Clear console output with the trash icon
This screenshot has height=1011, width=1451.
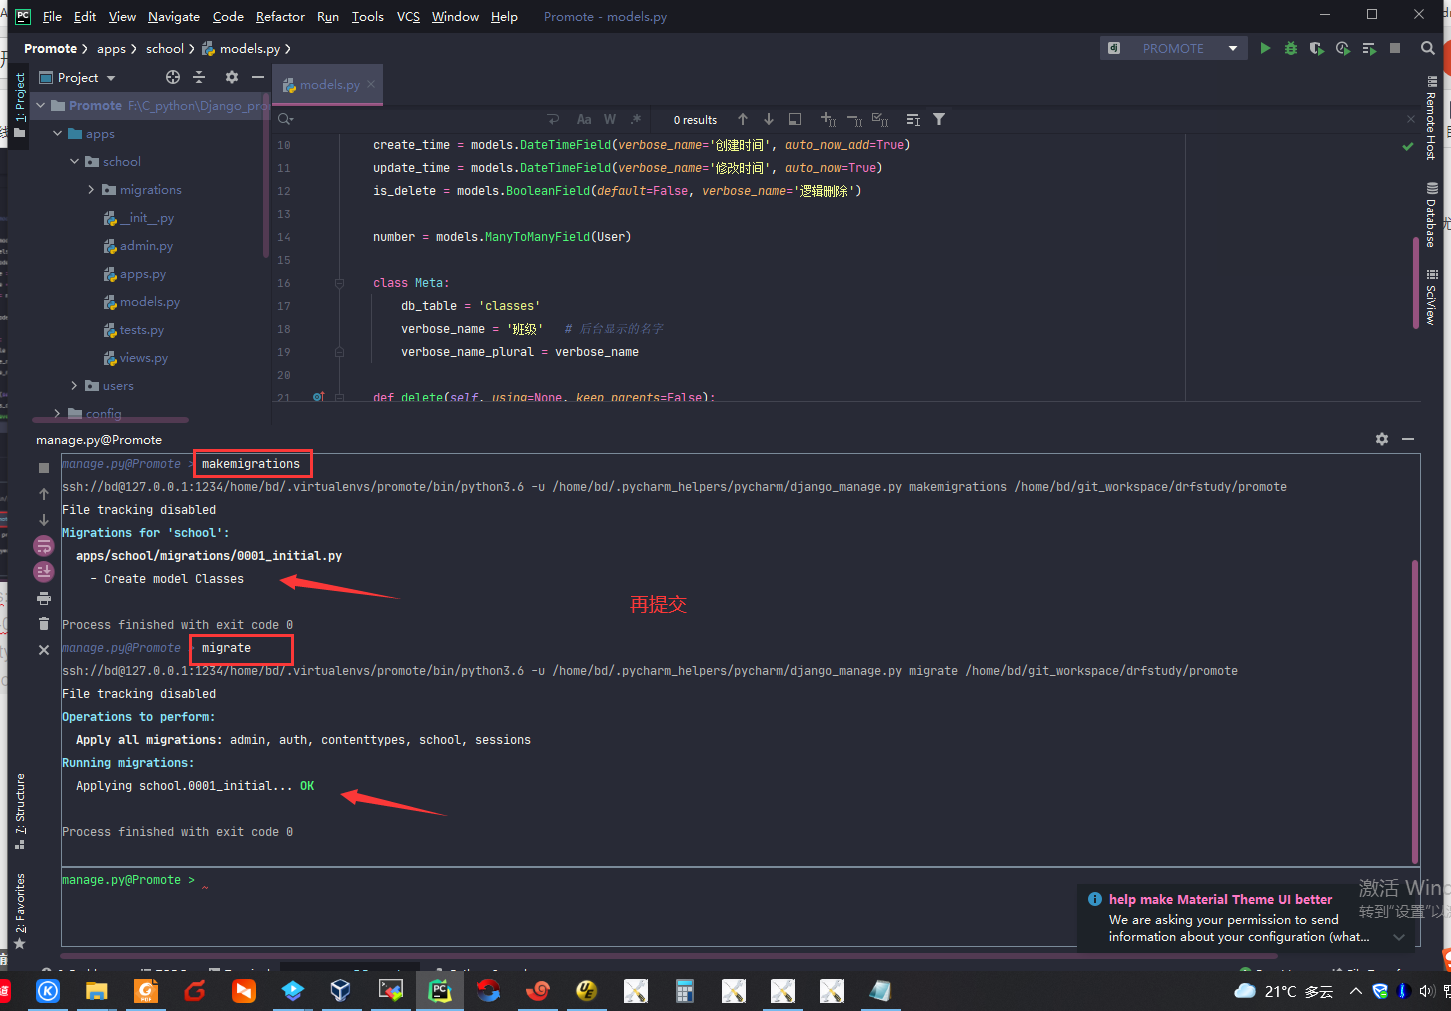pos(44,624)
